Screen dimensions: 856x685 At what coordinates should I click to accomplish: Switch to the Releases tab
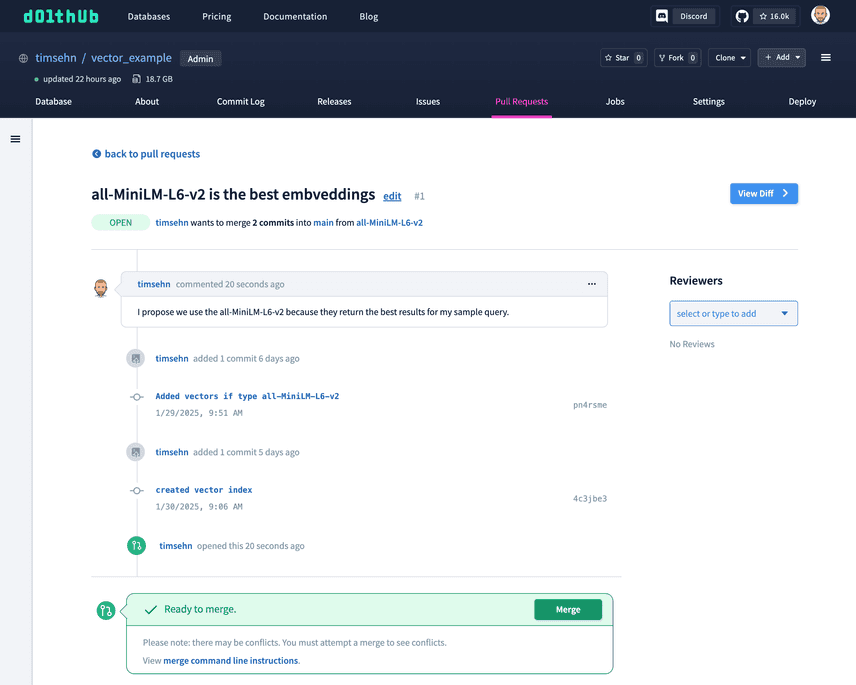coord(334,102)
